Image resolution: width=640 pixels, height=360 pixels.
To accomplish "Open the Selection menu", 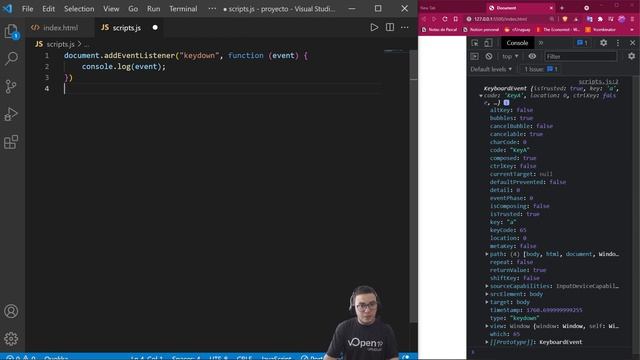I will pos(79,9).
